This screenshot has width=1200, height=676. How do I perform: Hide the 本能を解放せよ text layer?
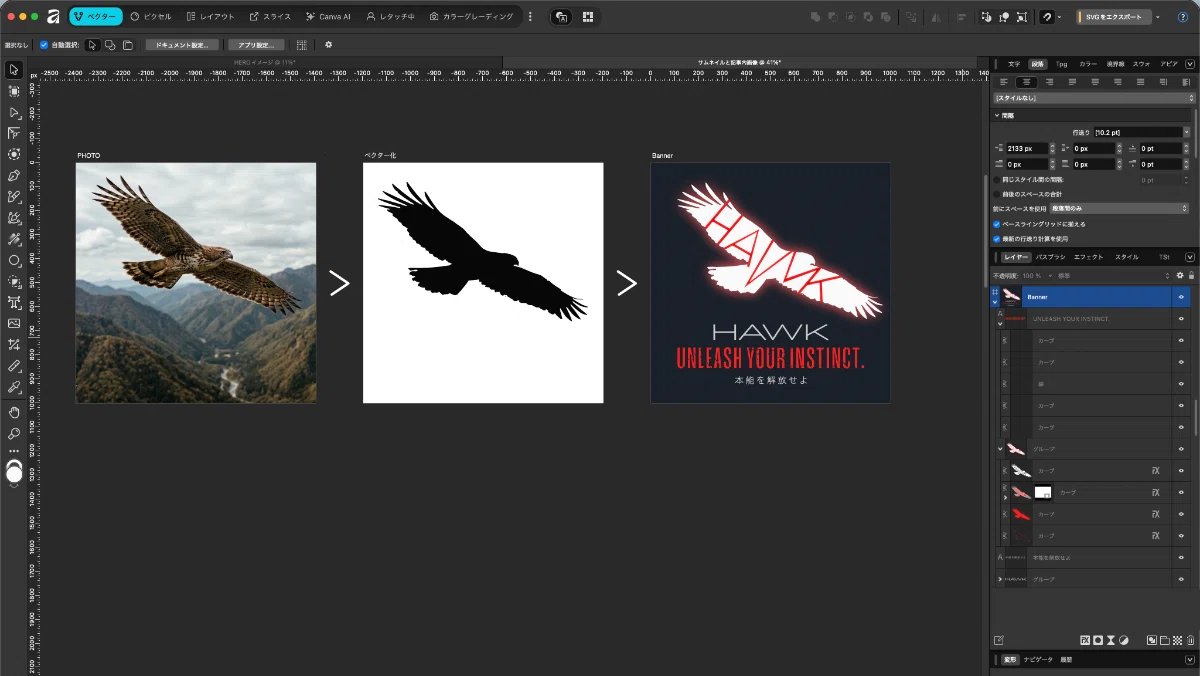click(1181, 557)
